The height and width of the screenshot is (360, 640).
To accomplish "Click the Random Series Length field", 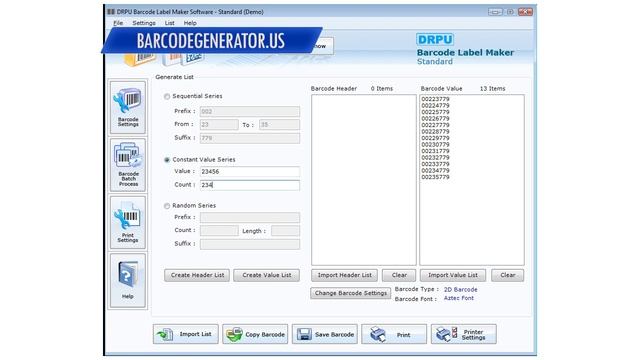I will 285,231.
